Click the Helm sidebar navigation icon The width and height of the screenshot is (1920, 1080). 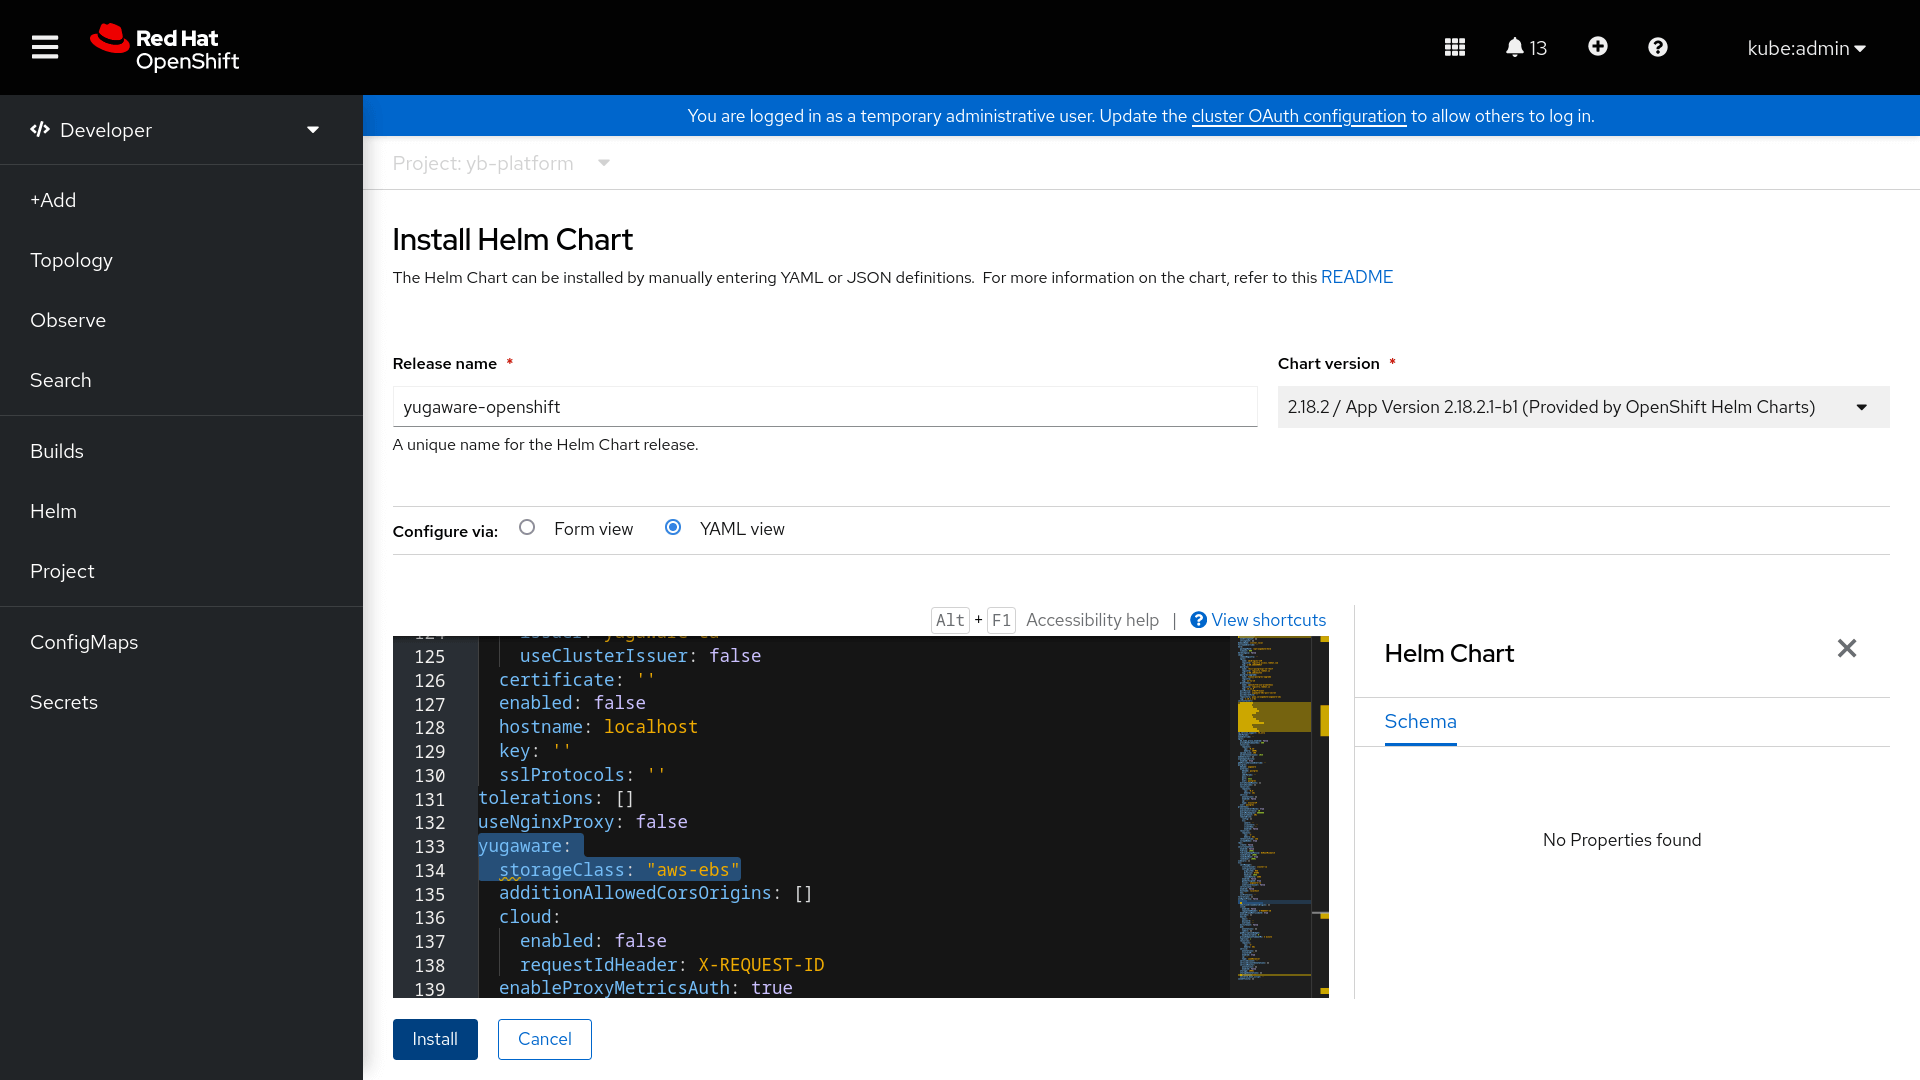click(x=53, y=510)
